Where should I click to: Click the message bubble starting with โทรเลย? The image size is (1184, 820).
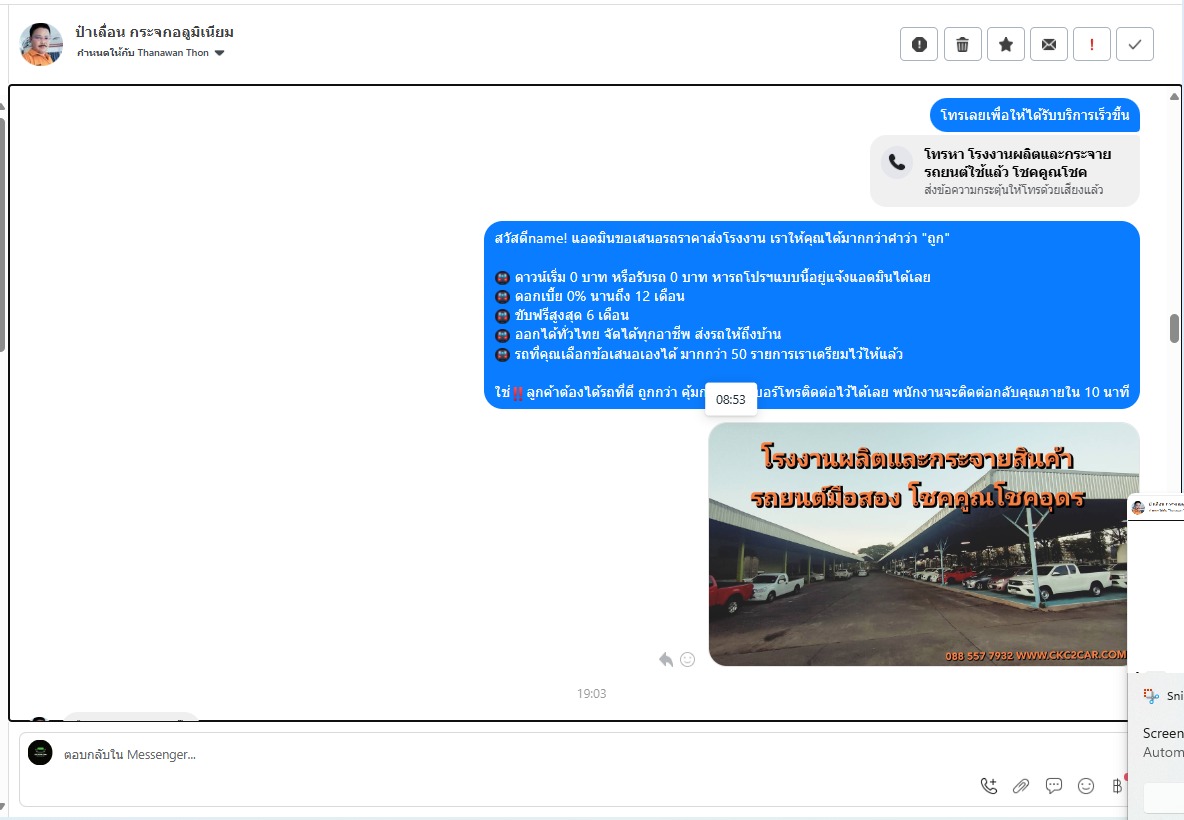[x=1034, y=115]
